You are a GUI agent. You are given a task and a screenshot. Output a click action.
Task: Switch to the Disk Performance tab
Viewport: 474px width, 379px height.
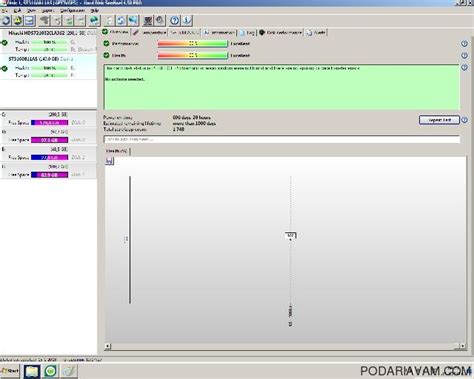coord(280,33)
